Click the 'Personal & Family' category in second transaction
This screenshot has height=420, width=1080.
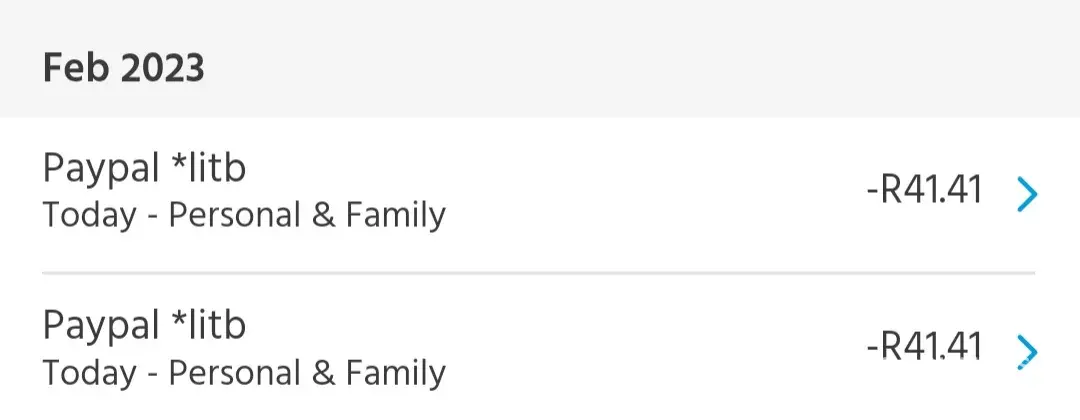(x=307, y=372)
